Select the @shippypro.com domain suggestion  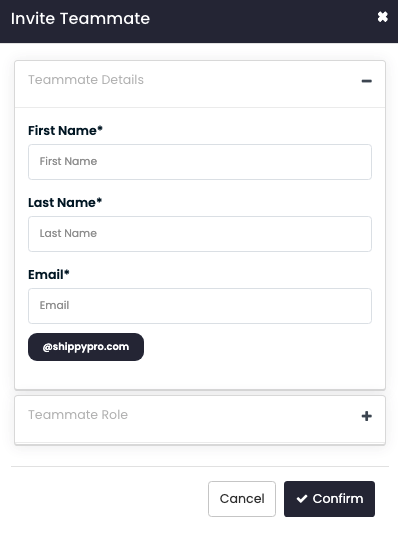click(86, 347)
